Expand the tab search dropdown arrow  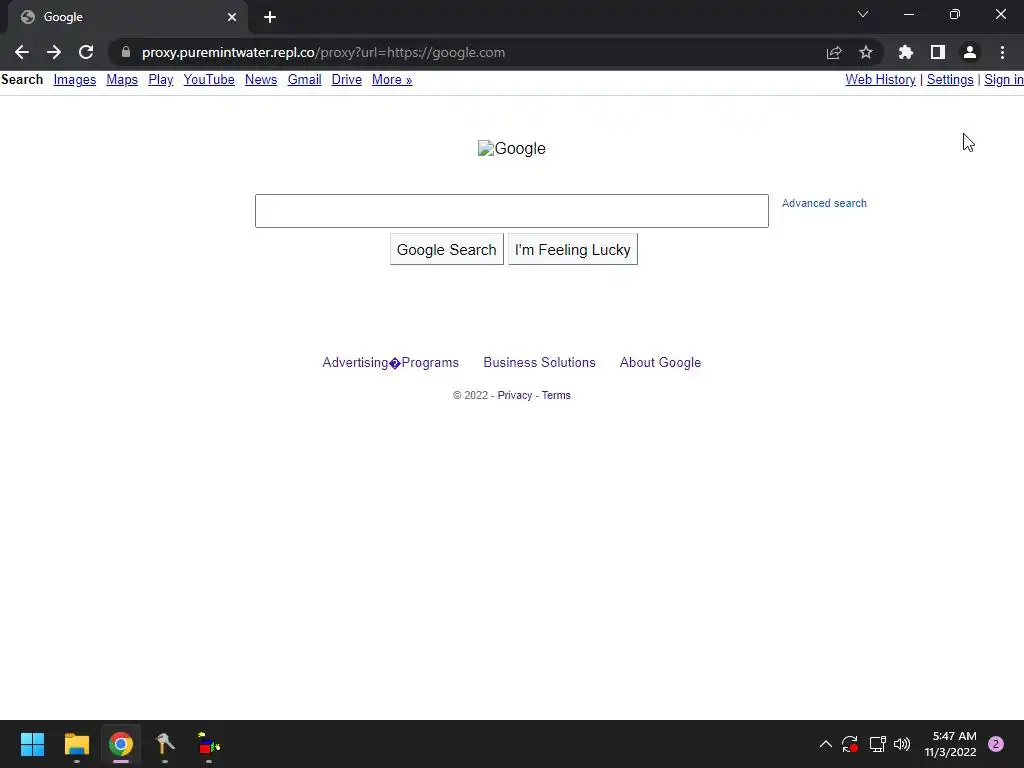[x=863, y=14]
